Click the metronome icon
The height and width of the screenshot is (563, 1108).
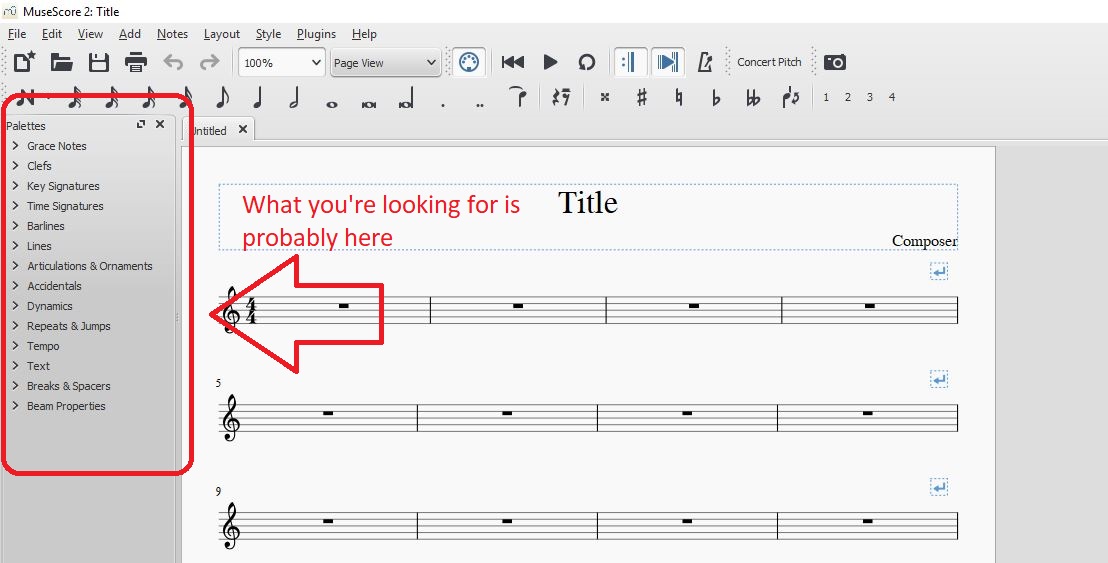[705, 62]
